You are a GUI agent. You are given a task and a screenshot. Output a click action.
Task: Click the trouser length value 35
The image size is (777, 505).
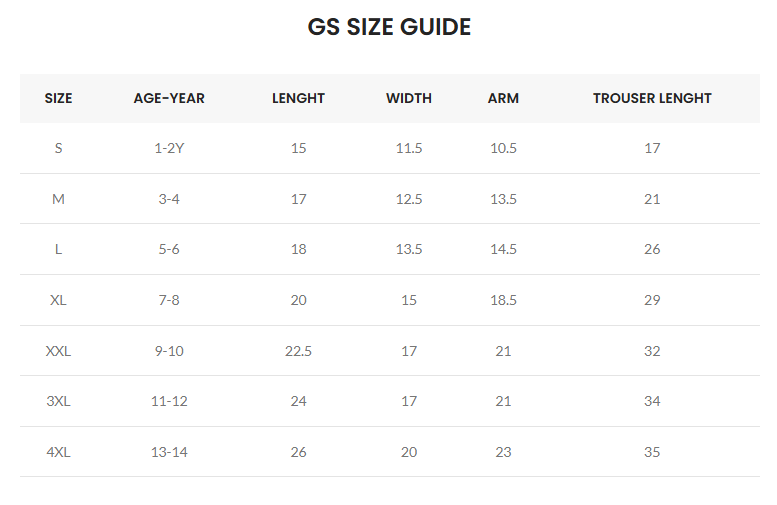(652, 452)
